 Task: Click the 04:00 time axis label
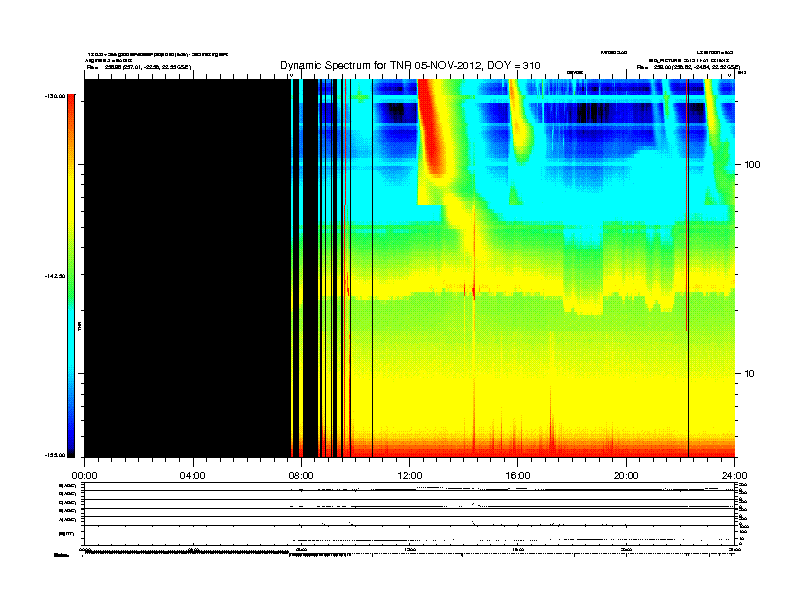tap(193, 476)
